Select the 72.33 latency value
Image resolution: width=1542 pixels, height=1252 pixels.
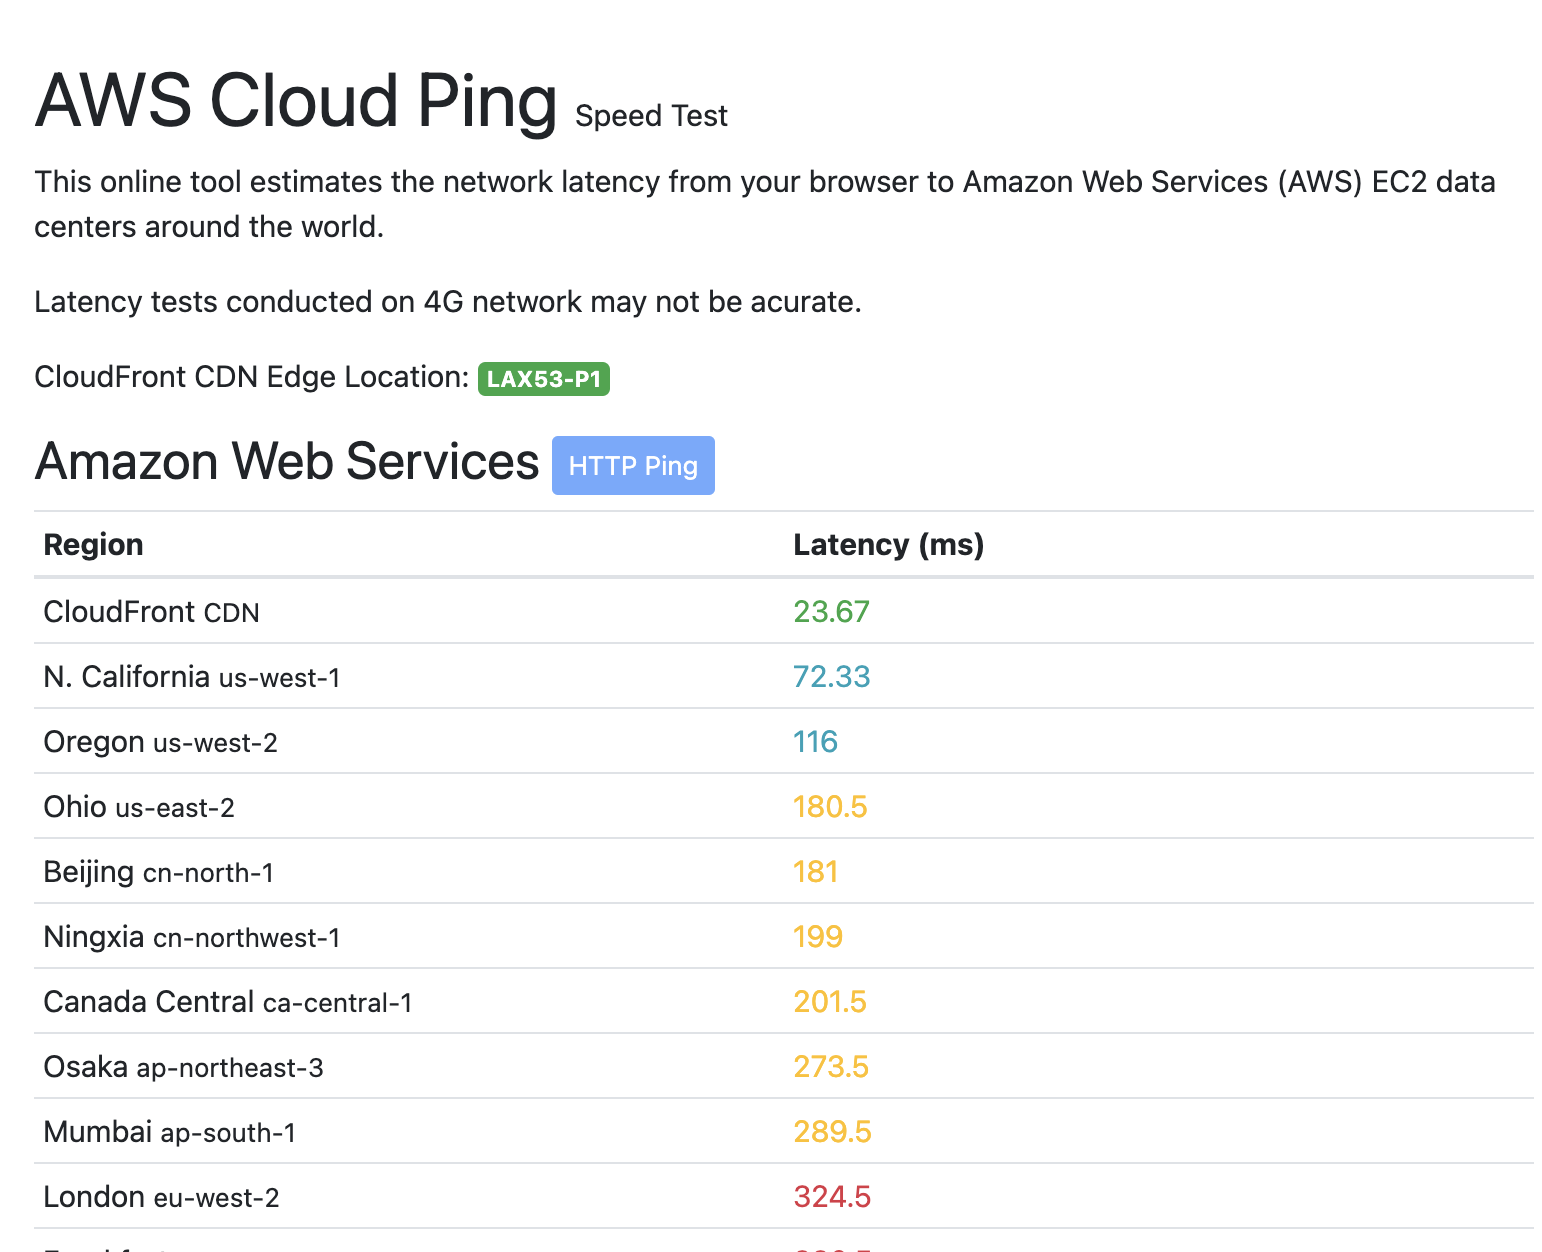[x=832, y=676]
